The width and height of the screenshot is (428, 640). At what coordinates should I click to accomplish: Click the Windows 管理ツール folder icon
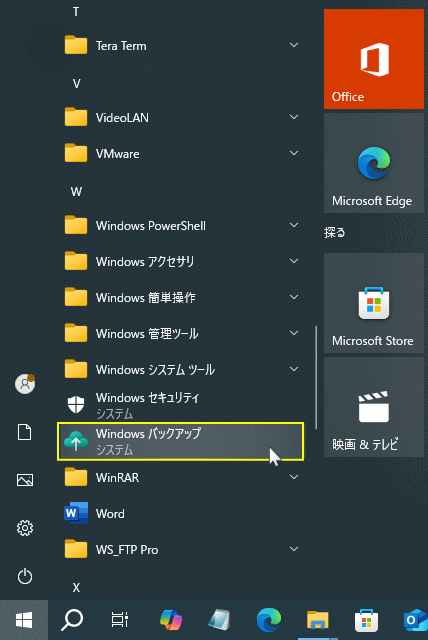pos(76,333)
